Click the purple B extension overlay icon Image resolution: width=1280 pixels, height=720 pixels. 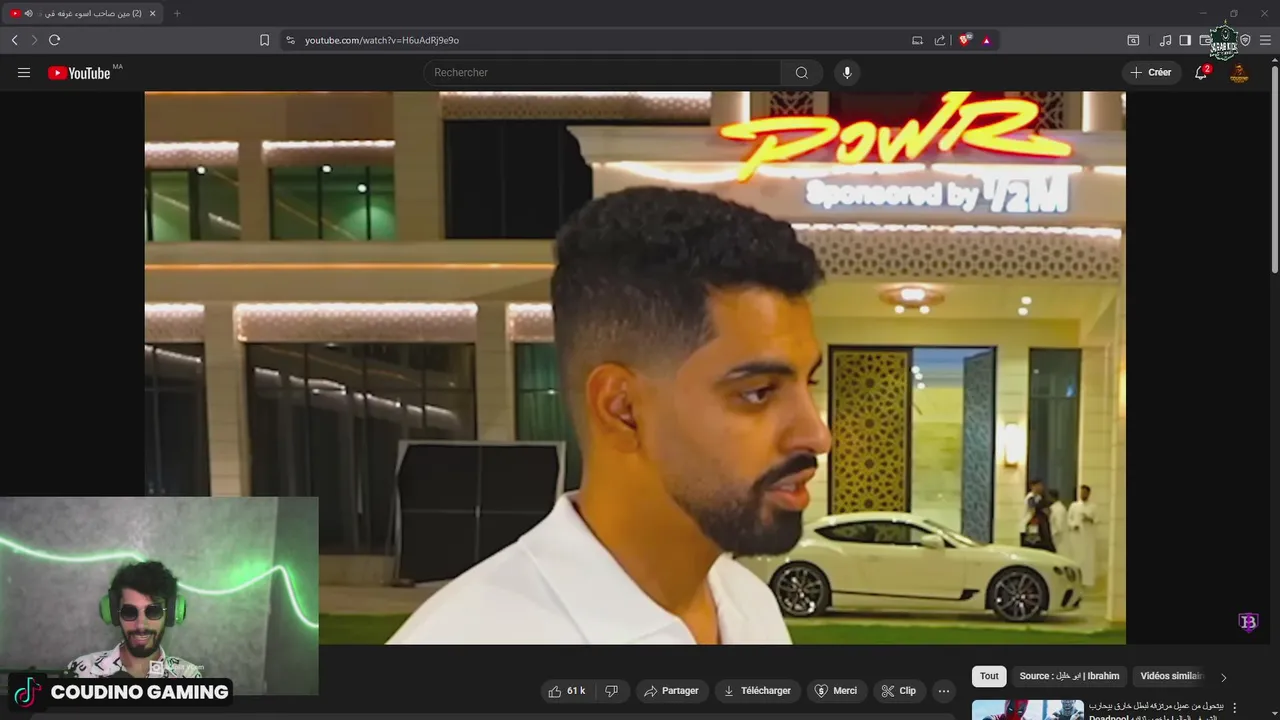point(1248,623)
